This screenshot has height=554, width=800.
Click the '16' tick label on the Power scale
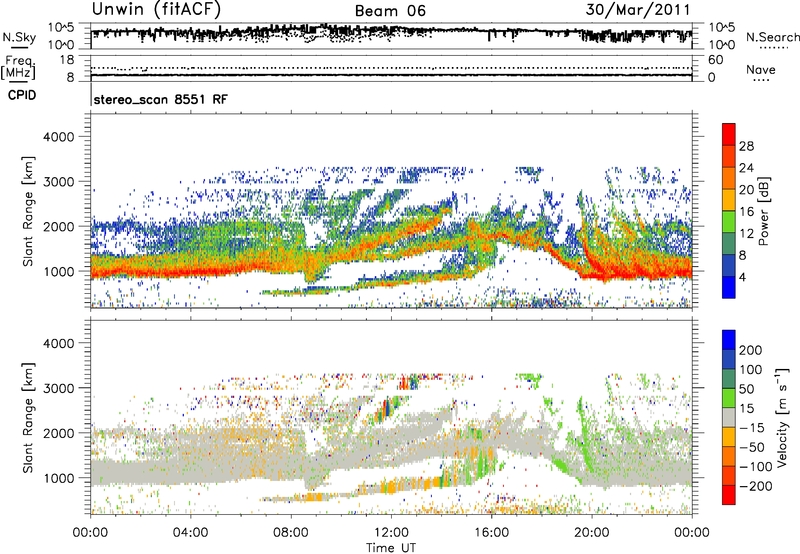746,212
